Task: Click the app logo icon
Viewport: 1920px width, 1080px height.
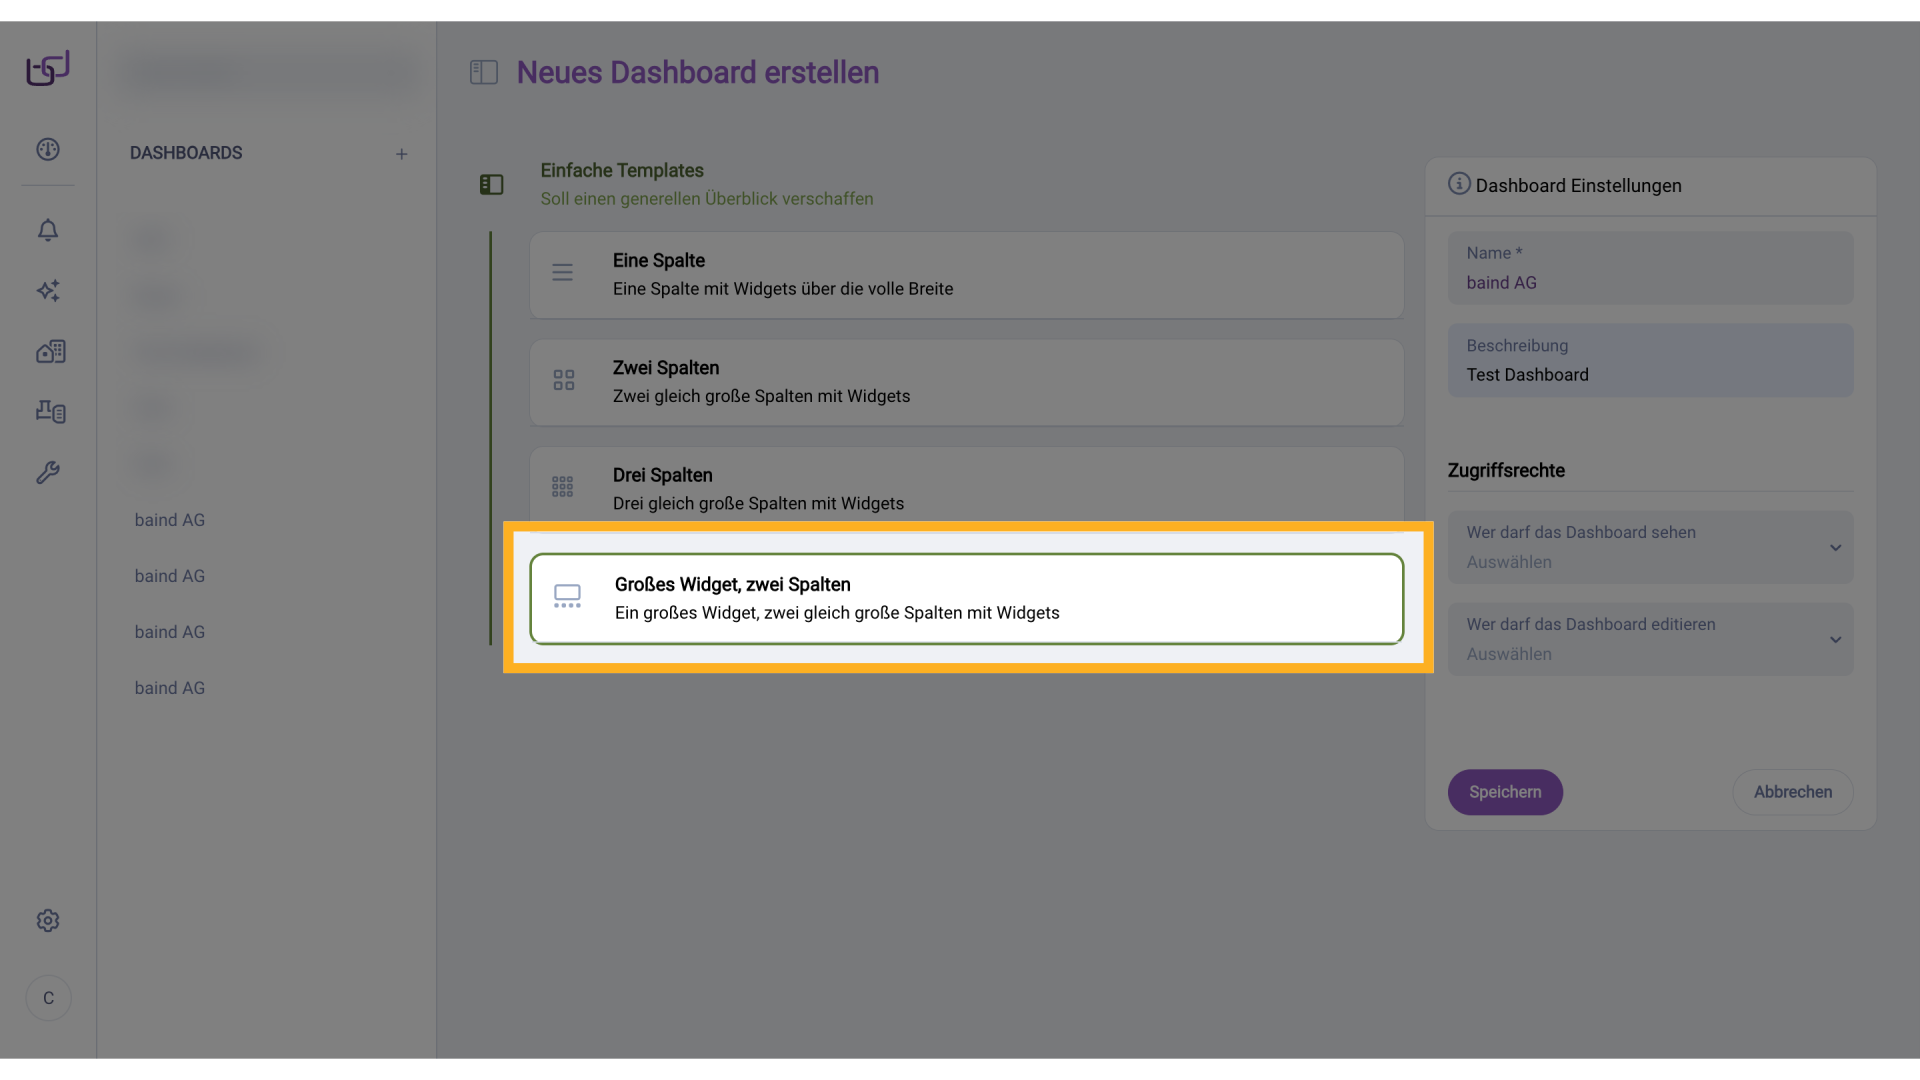Action: [x=48, y=69]
